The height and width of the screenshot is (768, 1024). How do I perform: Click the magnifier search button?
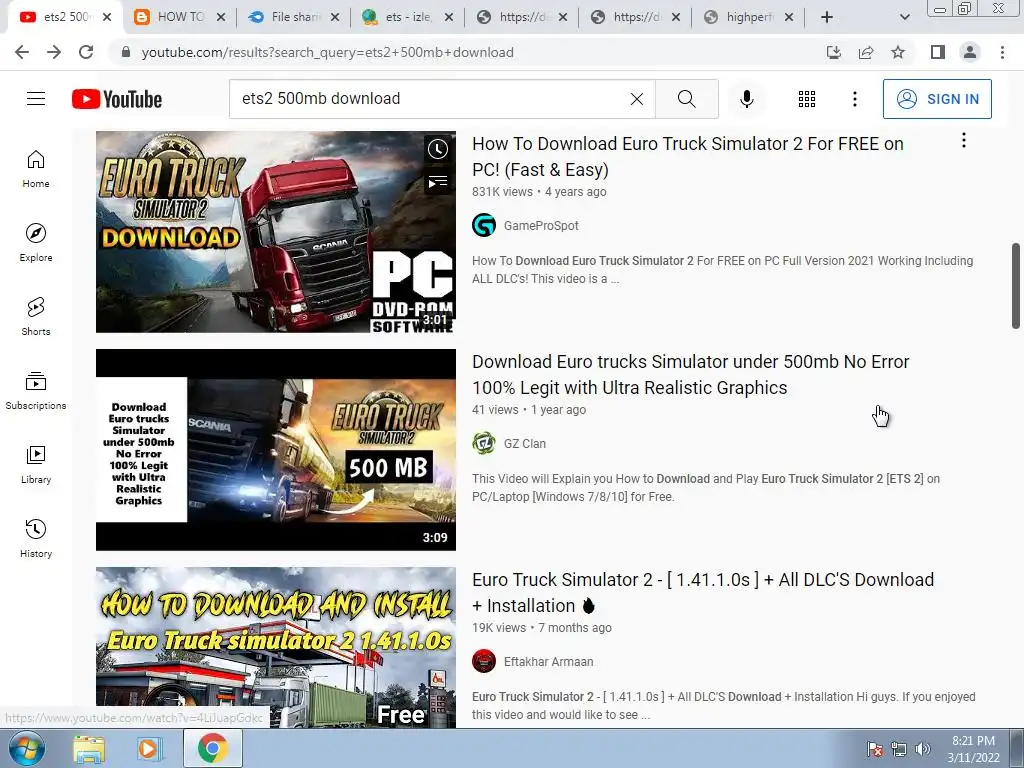click(686, 99)
